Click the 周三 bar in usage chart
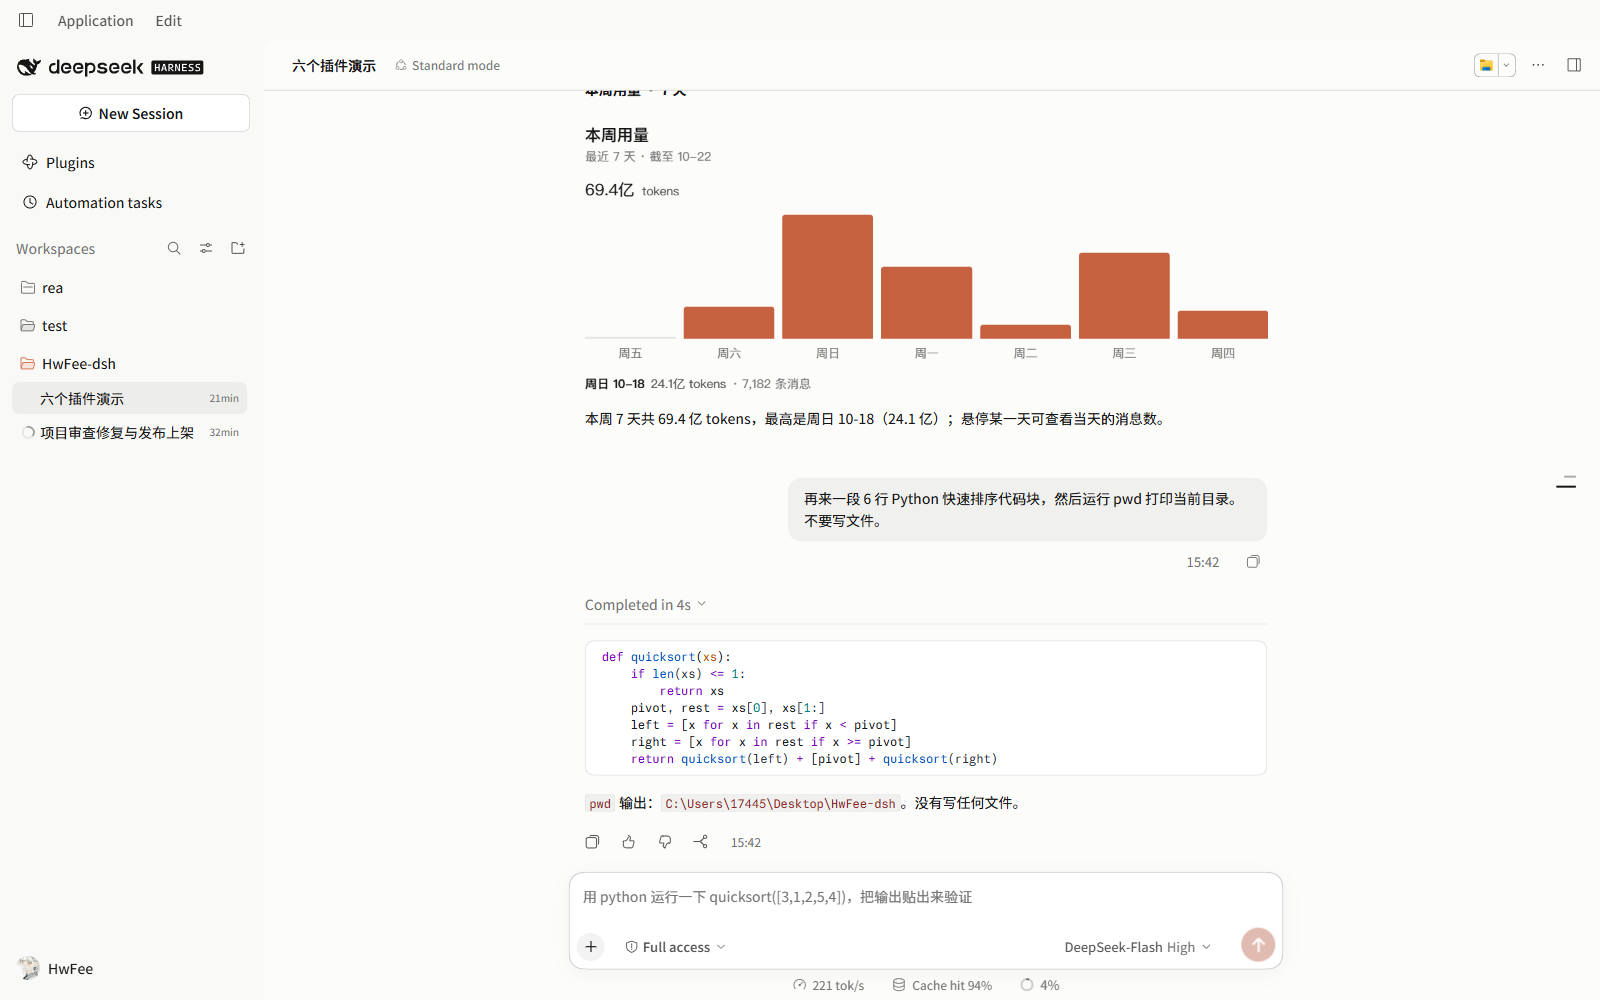 [x=1124, y=295]
